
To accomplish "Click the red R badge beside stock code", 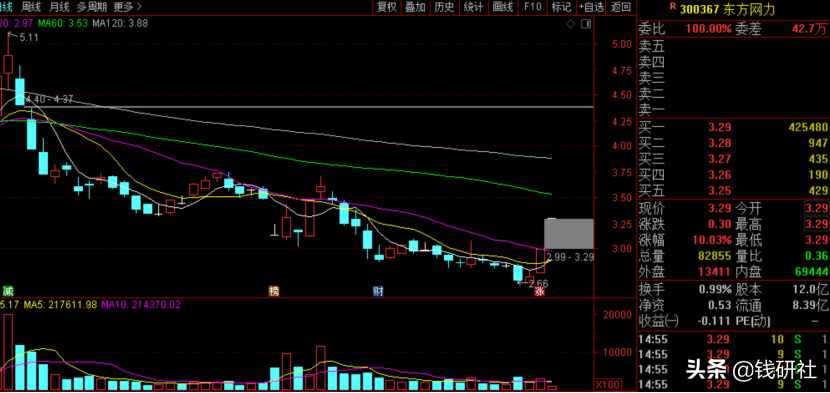I will click(672, 6).
